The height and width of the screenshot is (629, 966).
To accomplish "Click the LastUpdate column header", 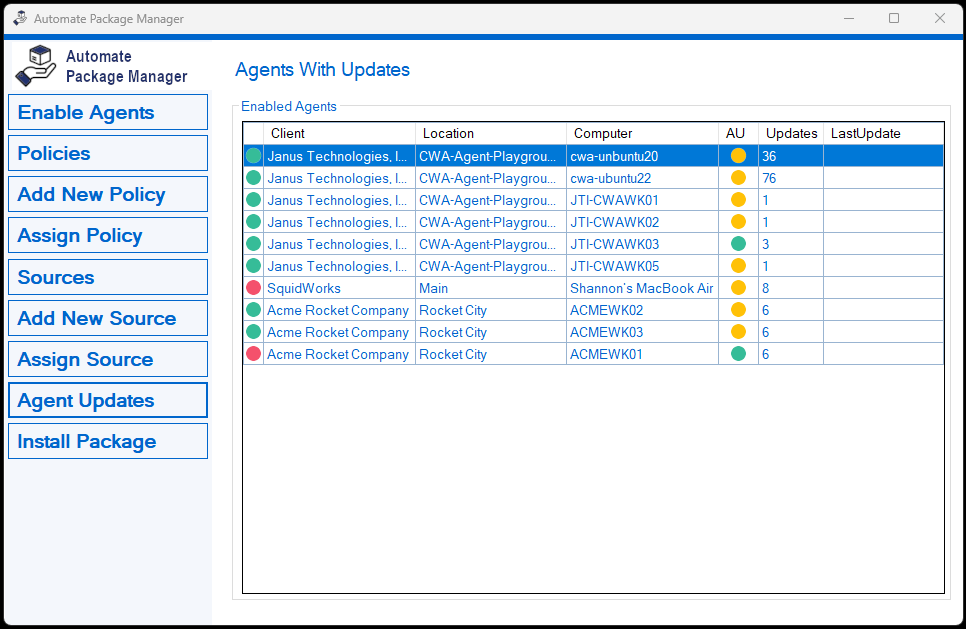I will [883, 133].
